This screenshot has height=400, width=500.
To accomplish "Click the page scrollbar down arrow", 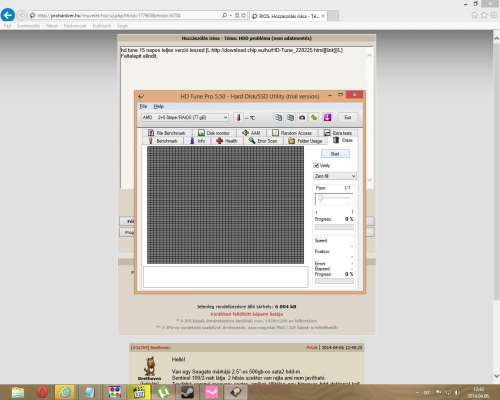I will [x=496, y=376].
